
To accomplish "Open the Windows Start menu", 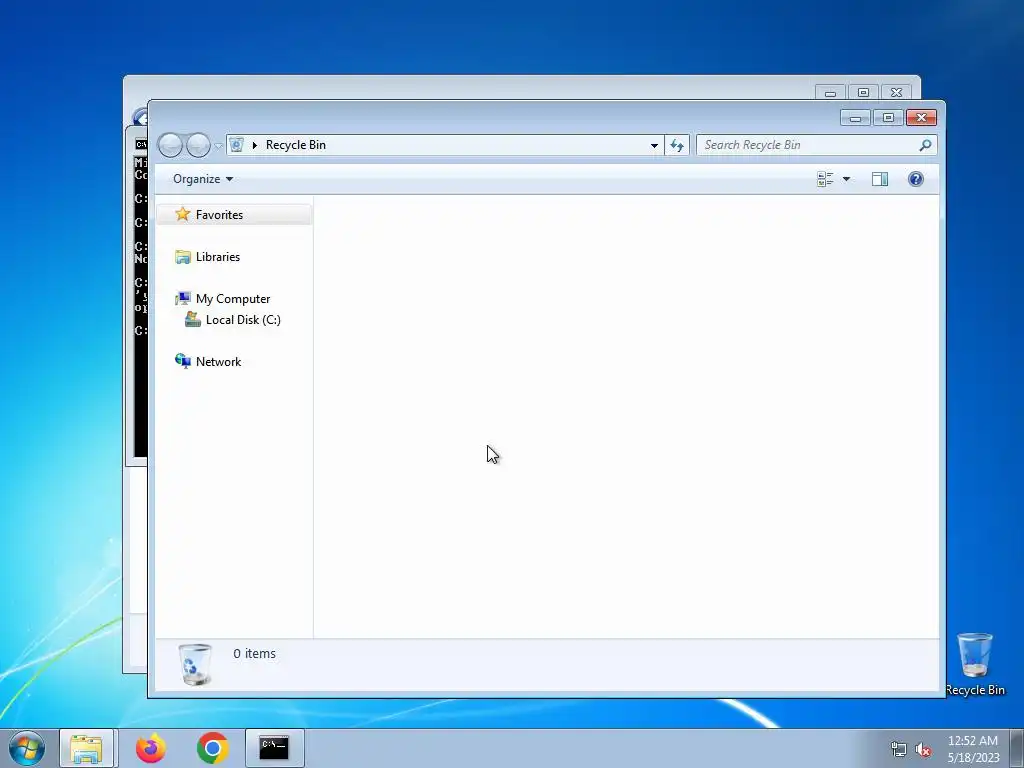I will click(x=27, y=748).
